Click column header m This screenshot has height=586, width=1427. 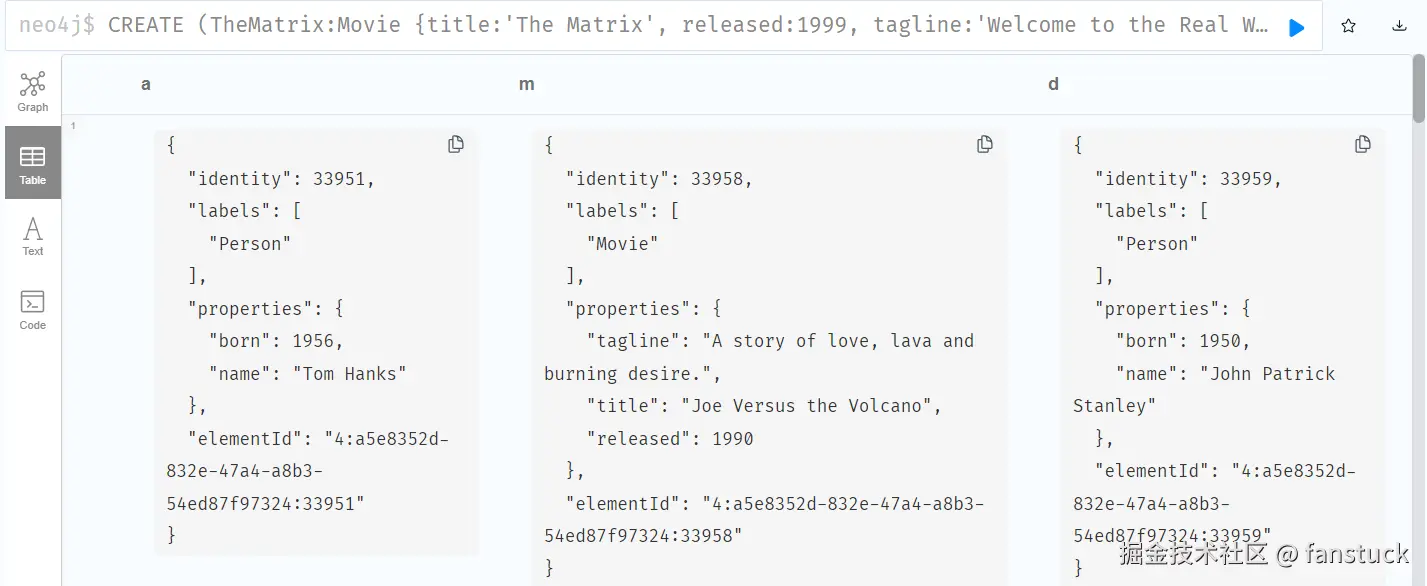click(527, 84)
